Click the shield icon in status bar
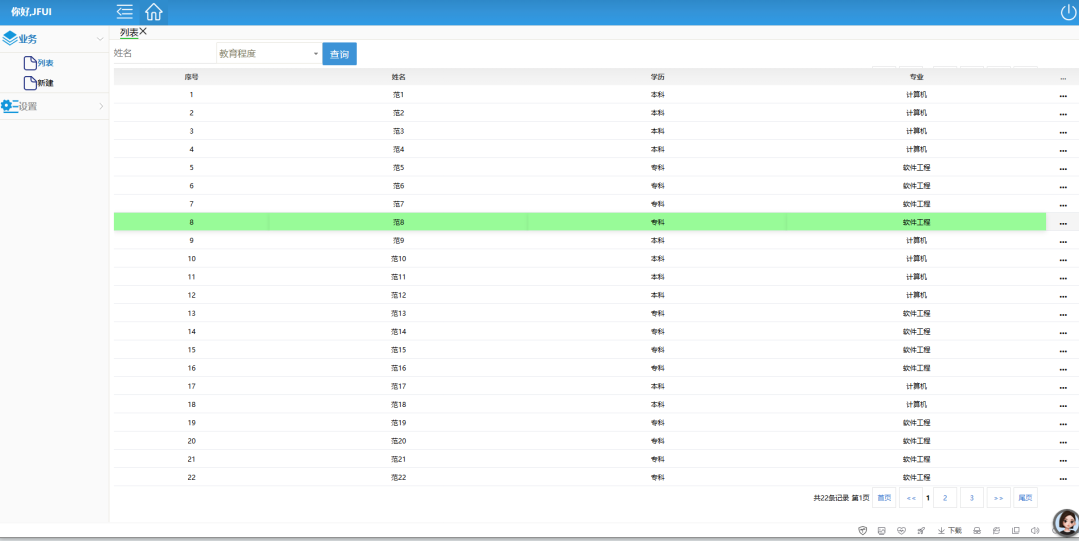Screen dimensions: 1079x541 coord(863,530)
